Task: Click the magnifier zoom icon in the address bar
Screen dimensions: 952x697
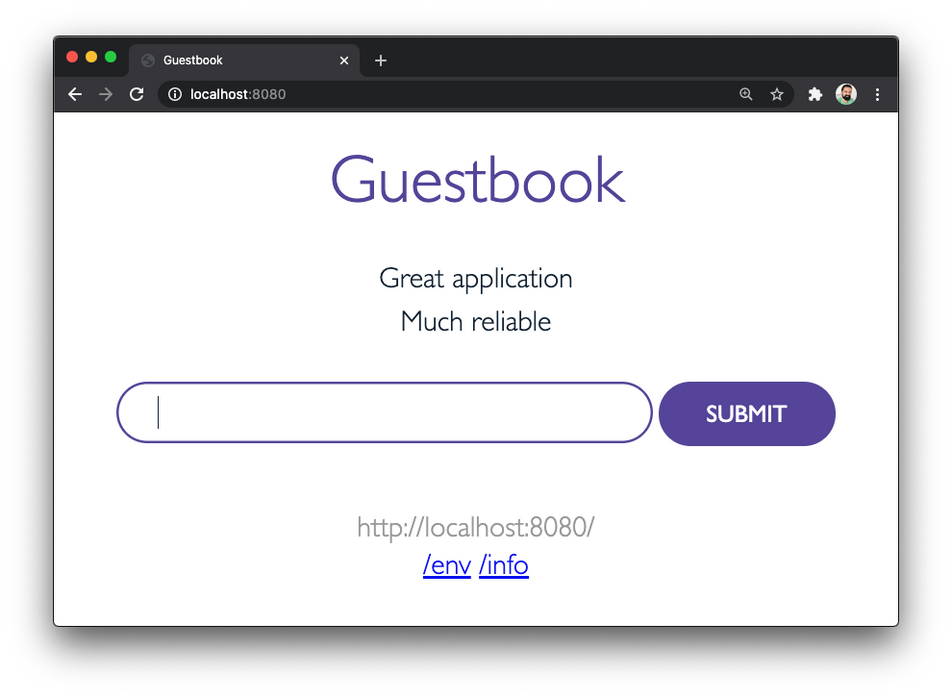Action: pos(746,94)
